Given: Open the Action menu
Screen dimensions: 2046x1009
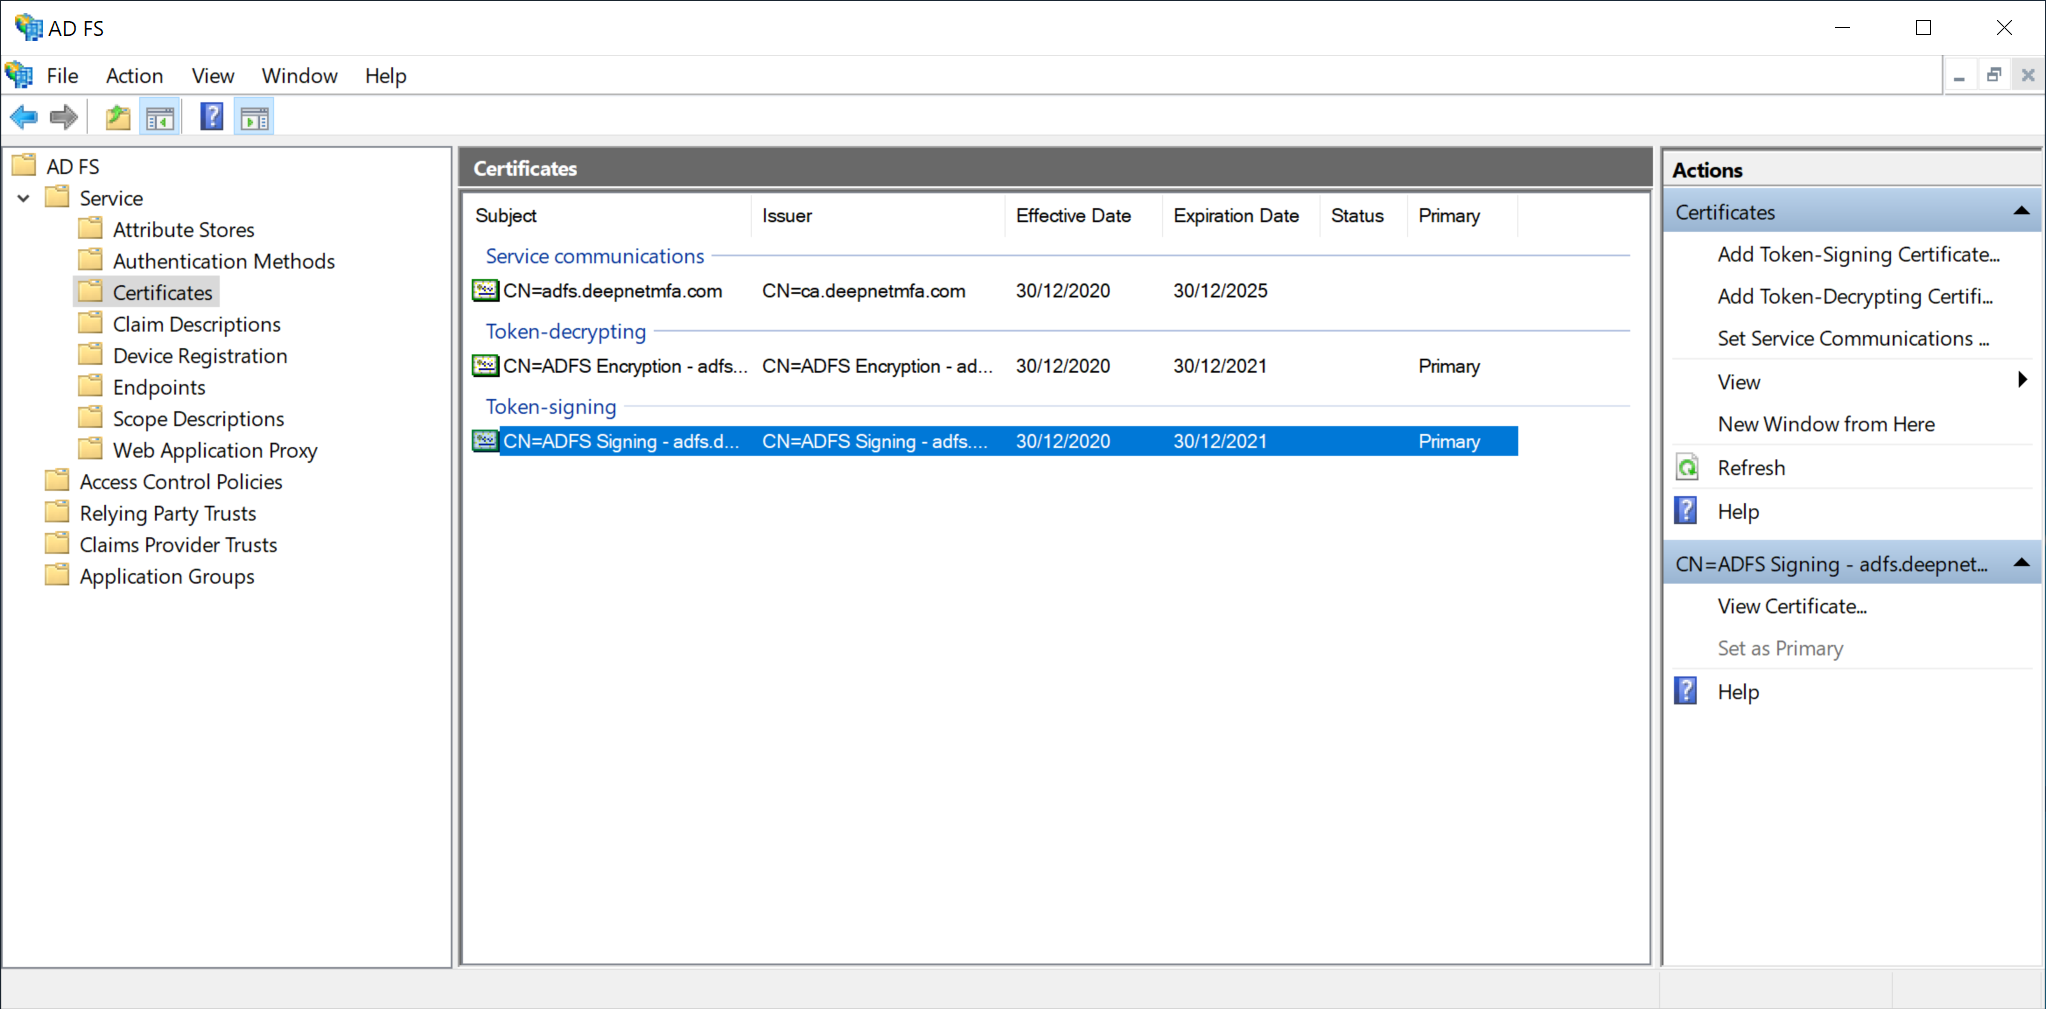Looking at the screenshot, I should point(134,76).
